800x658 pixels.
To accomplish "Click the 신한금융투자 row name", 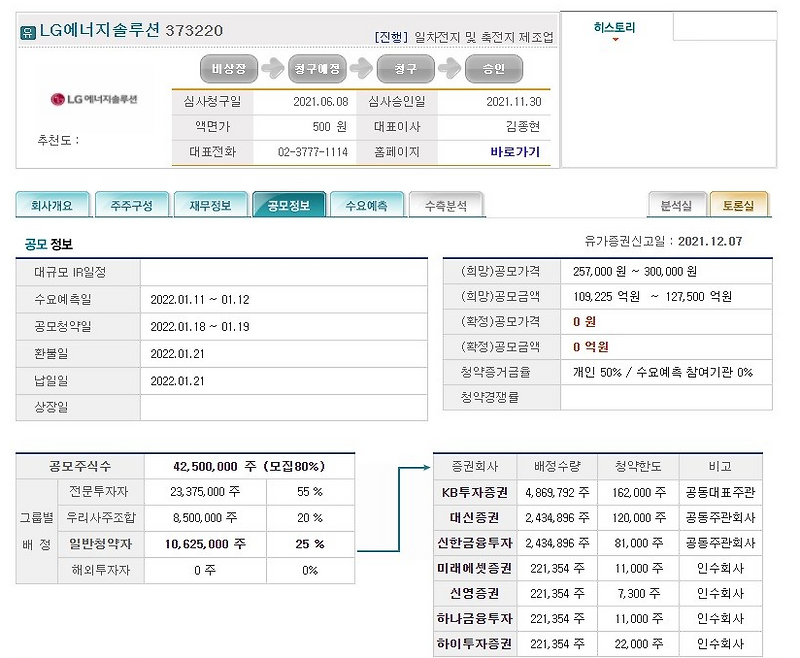I will point(474,543).
